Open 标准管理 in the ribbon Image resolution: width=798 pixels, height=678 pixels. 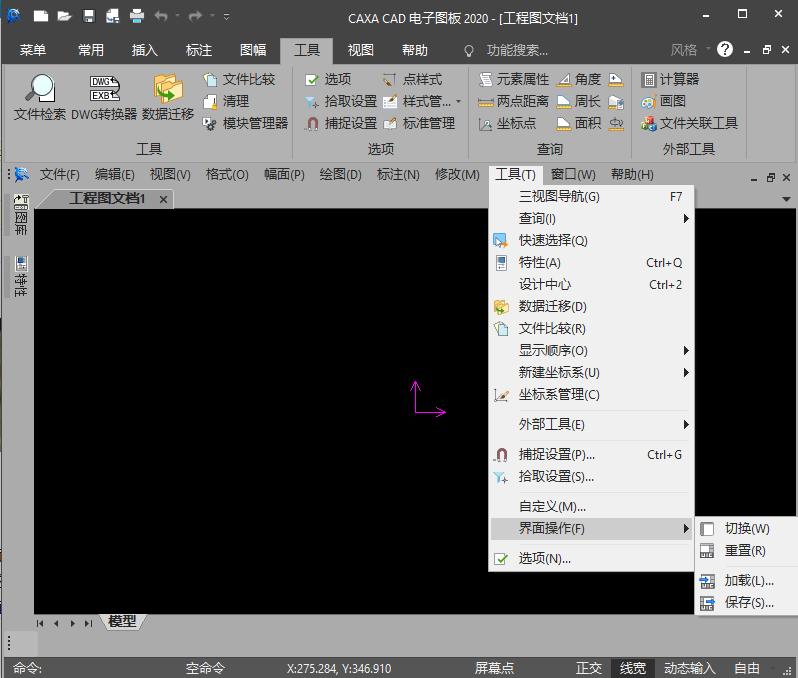click(x=419, y=123)
